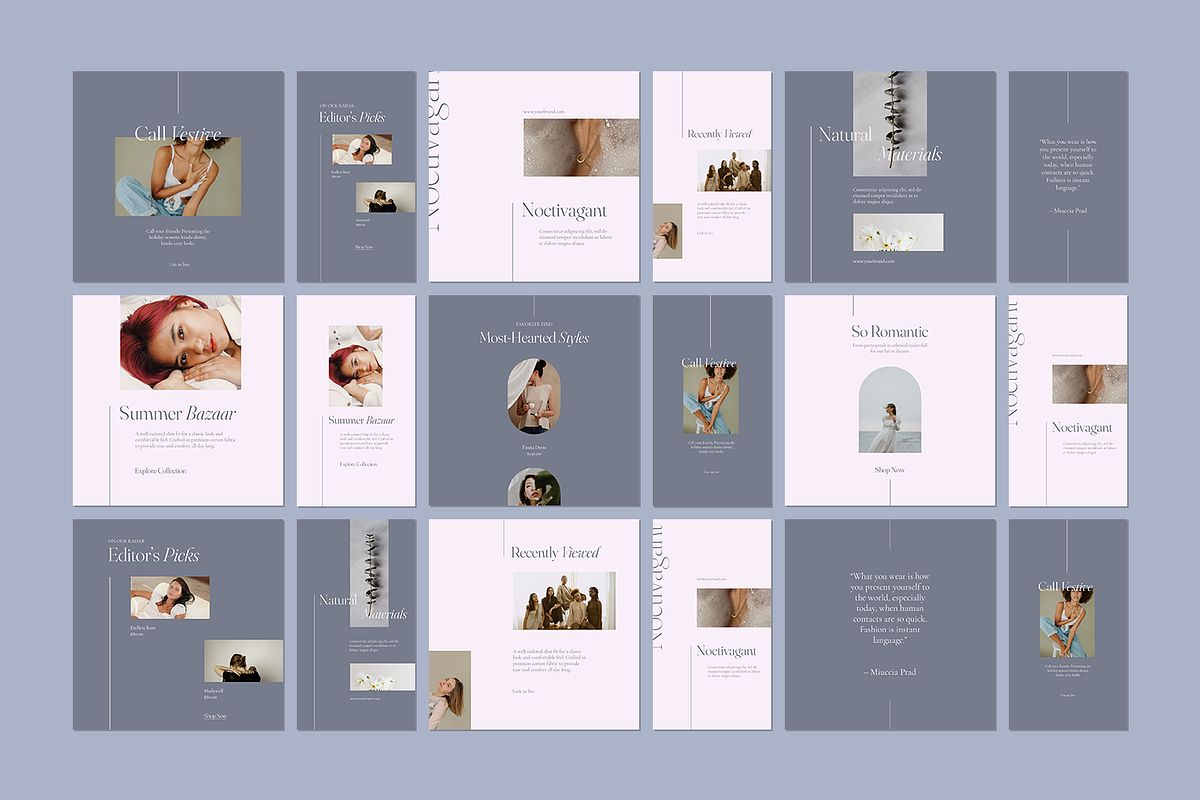
Task: Click the '– Miuccia Prad' attribution in the wide quote card
Action: click(890, 672)
